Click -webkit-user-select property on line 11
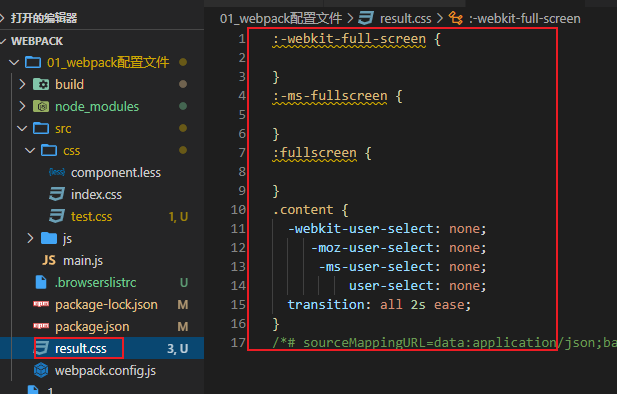Screen dimensions: 617x394 [x=360, y=229]
